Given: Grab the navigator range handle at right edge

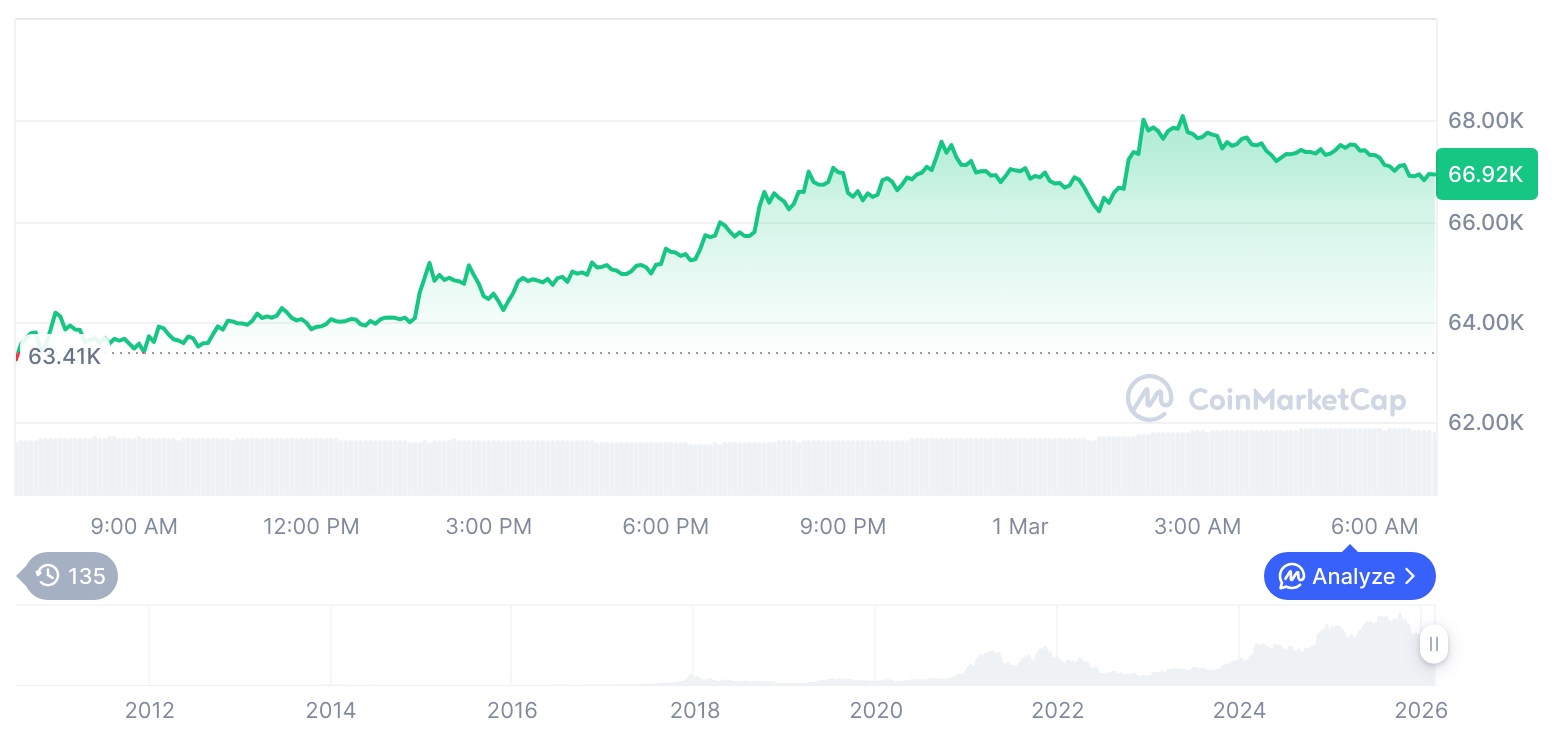Looking at the screenshot, I should [1434, 645].
